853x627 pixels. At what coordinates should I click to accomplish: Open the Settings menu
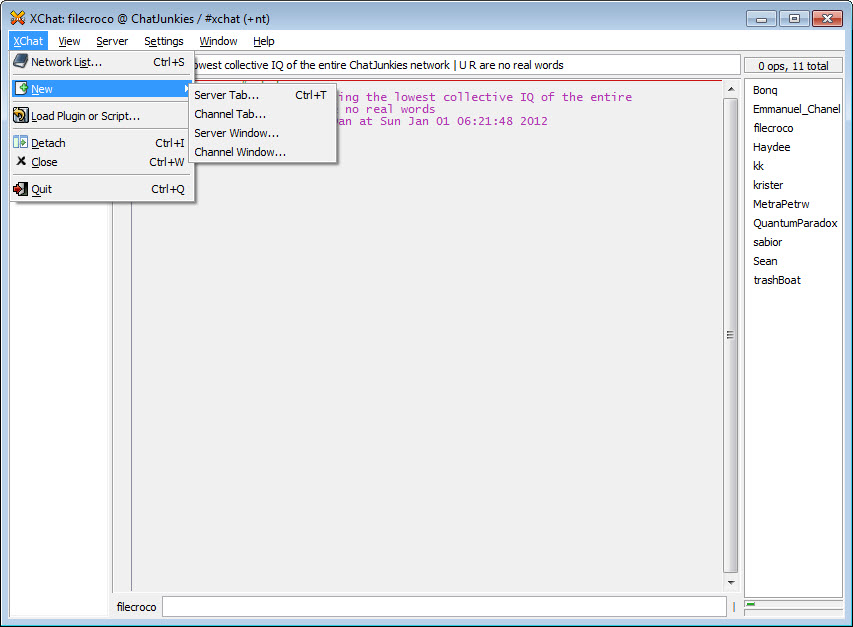(164, 41)
